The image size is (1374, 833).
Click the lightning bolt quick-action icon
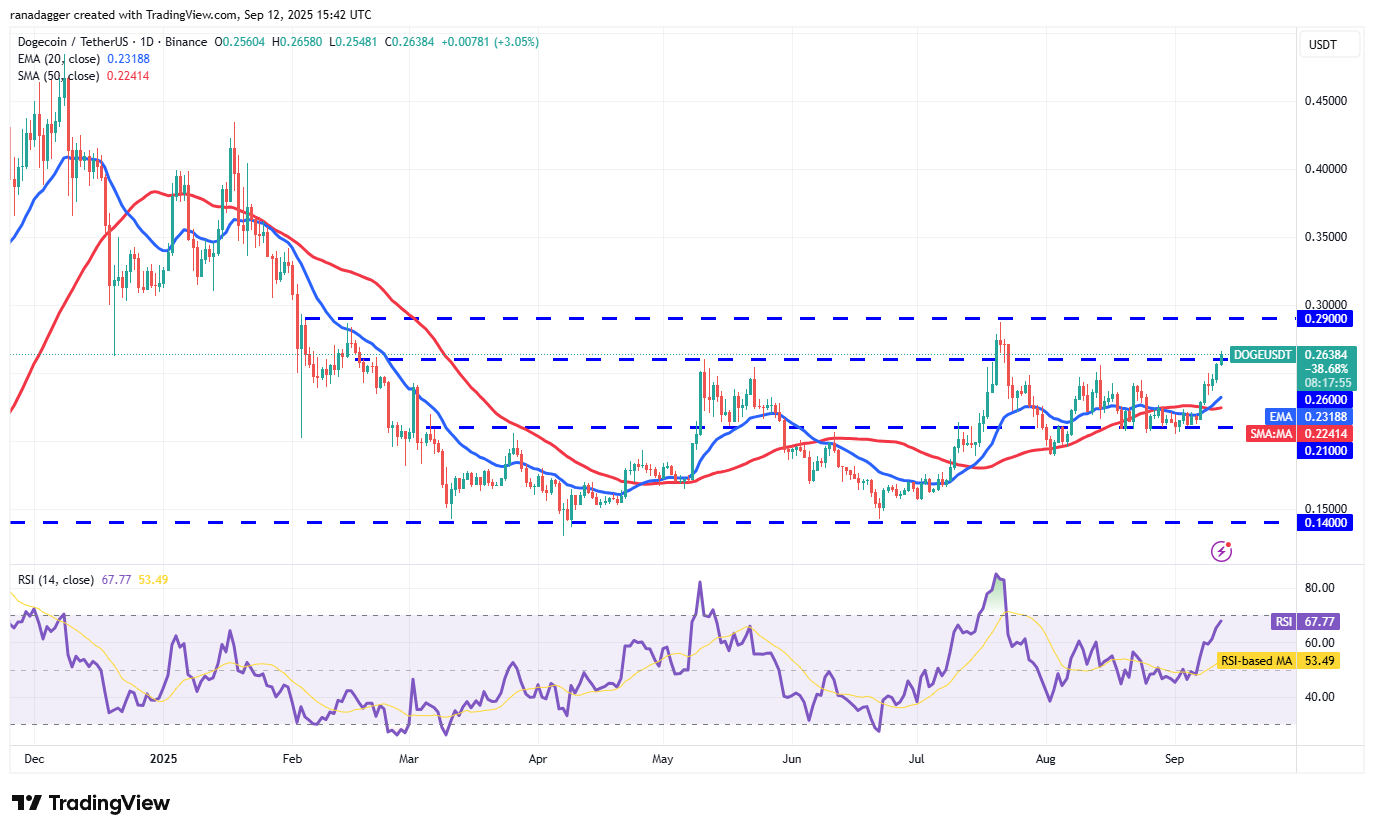(1221, 551)
